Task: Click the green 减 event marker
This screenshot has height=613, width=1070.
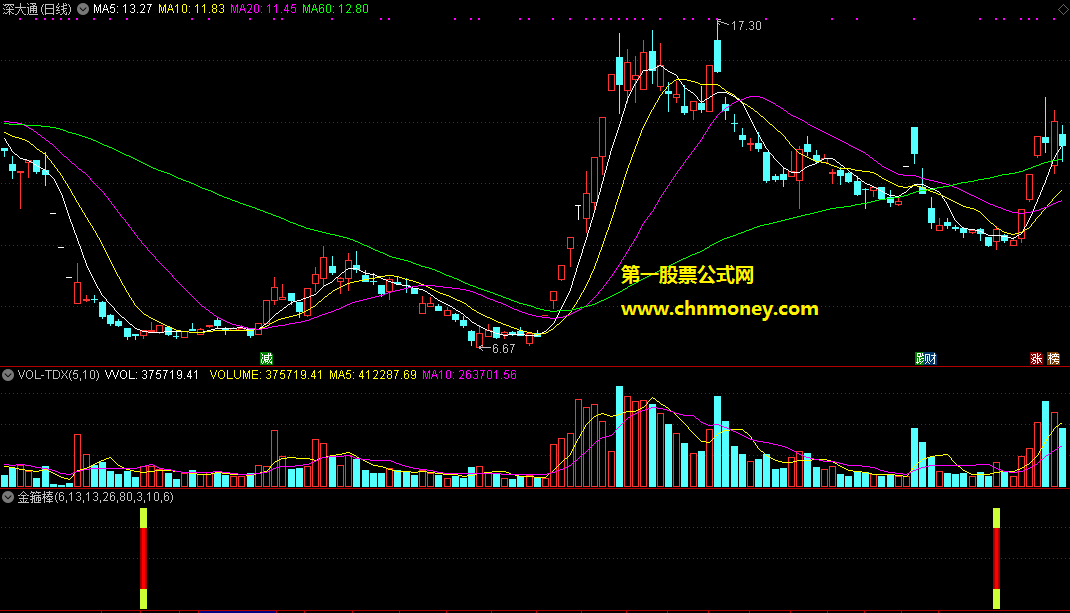Action: 266,358
